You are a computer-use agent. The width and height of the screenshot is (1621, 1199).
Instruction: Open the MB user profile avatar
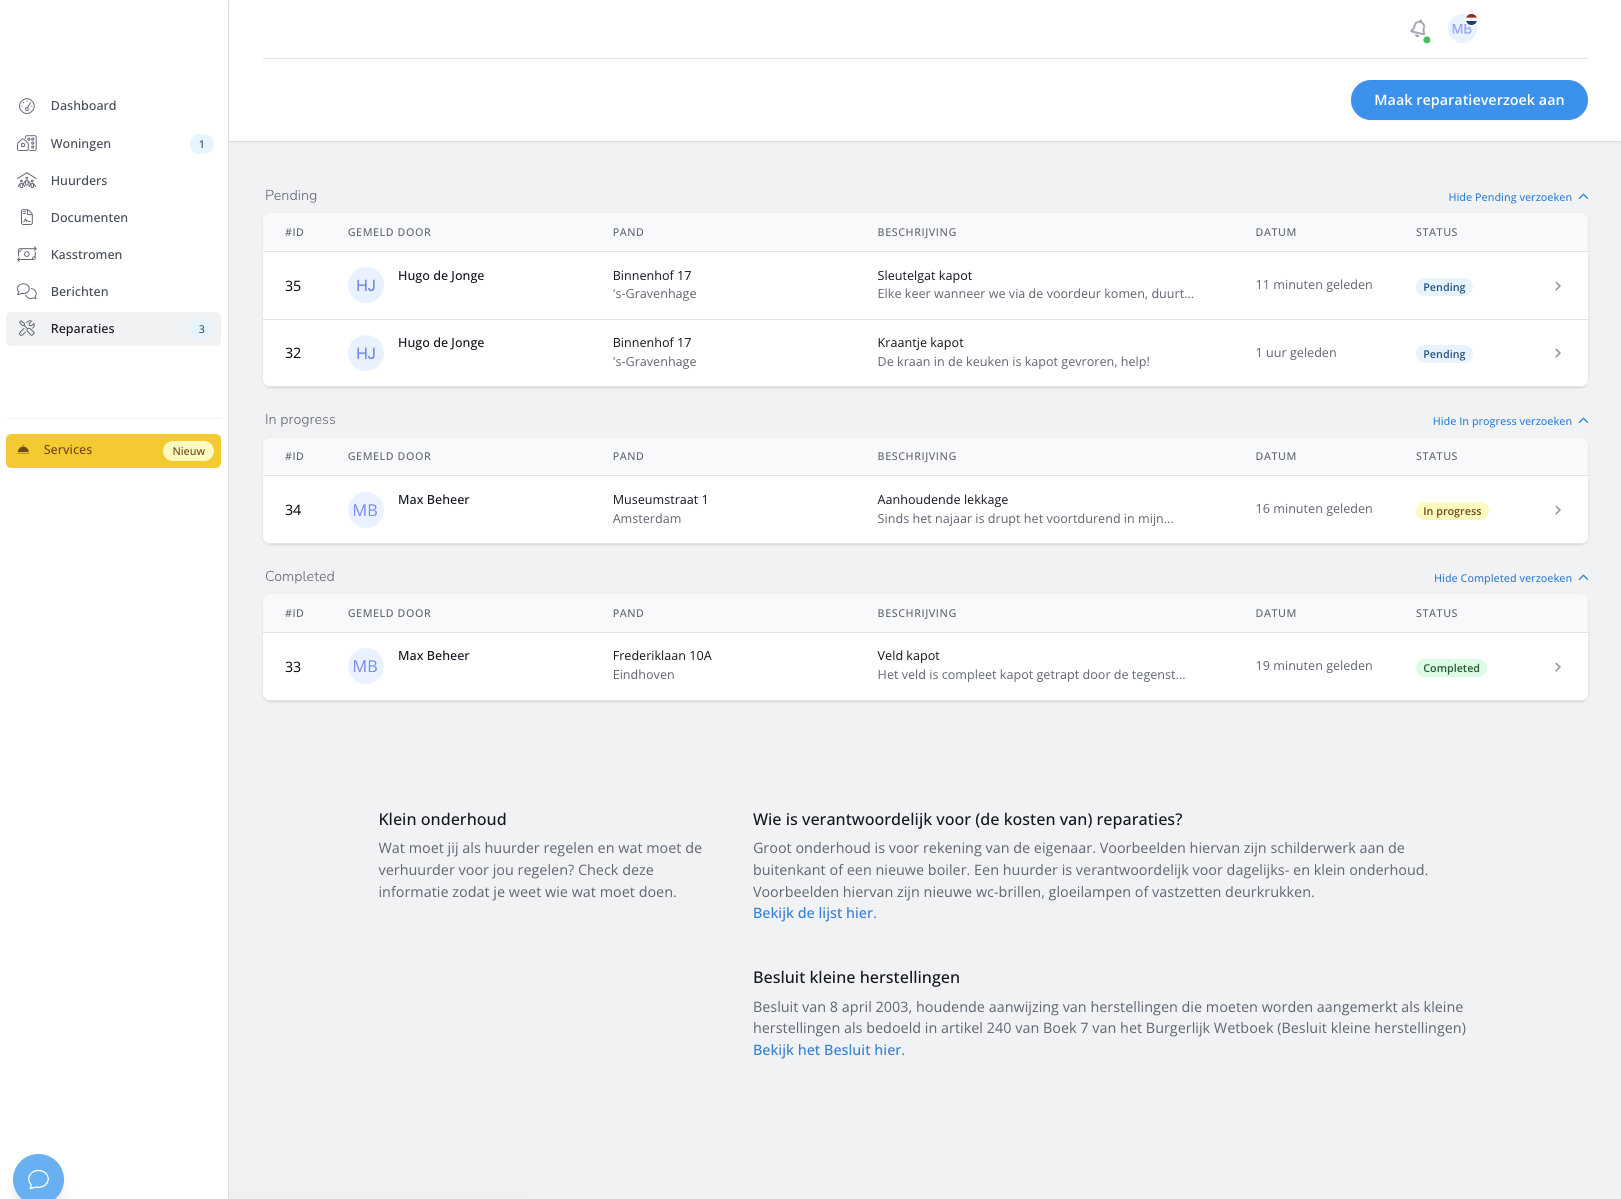[1462, 29]
